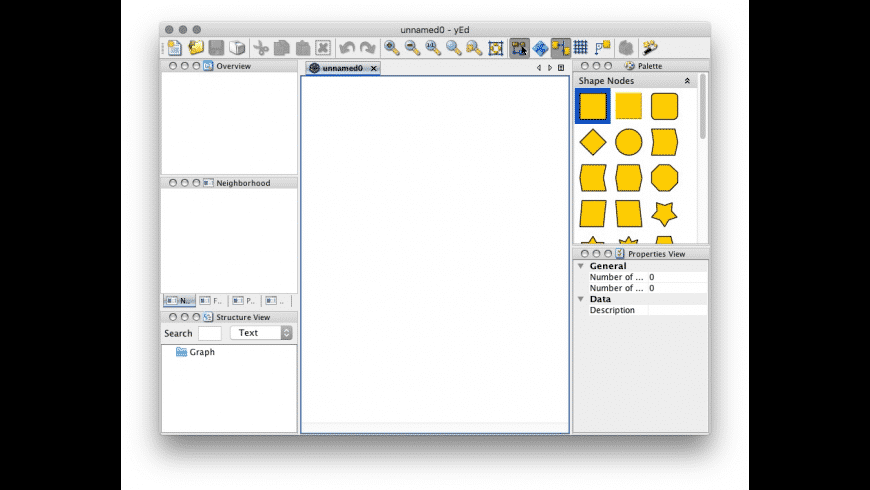Click the Palette panel icon
The width and height of the screenshot is (870, 490).
[629, 66]
